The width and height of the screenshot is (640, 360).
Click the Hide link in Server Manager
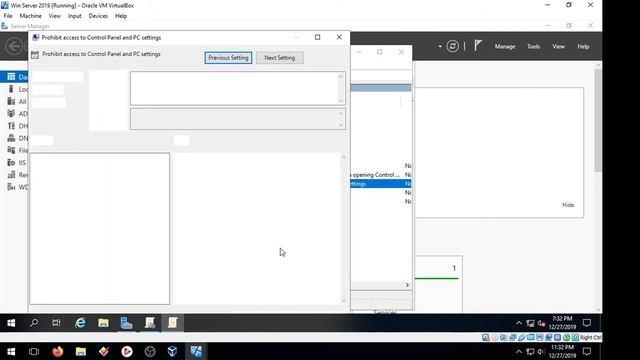click(x=568, y=205)
